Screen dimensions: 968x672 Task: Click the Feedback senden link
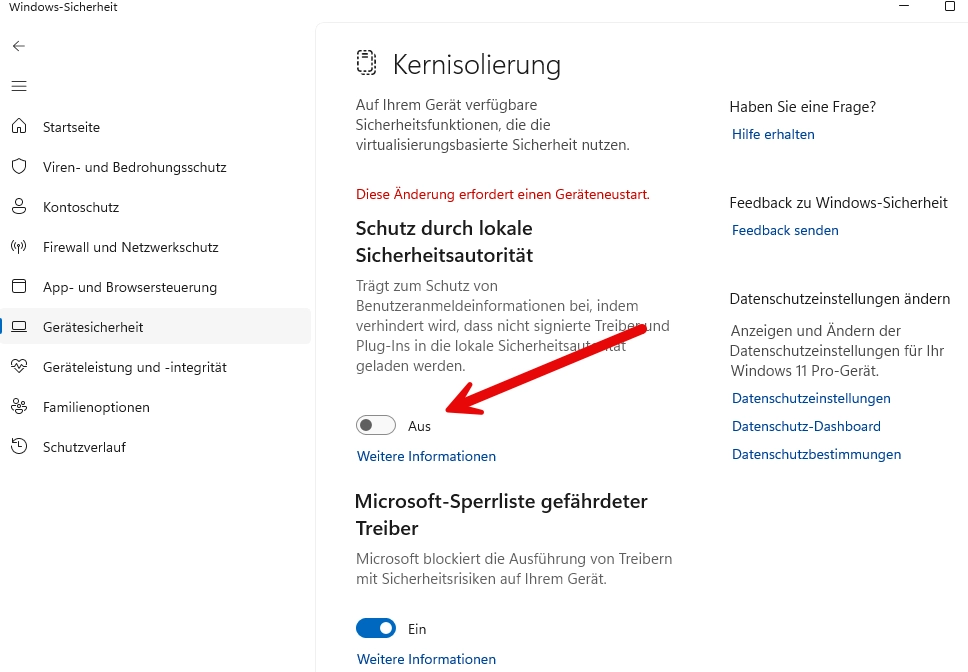785,230
